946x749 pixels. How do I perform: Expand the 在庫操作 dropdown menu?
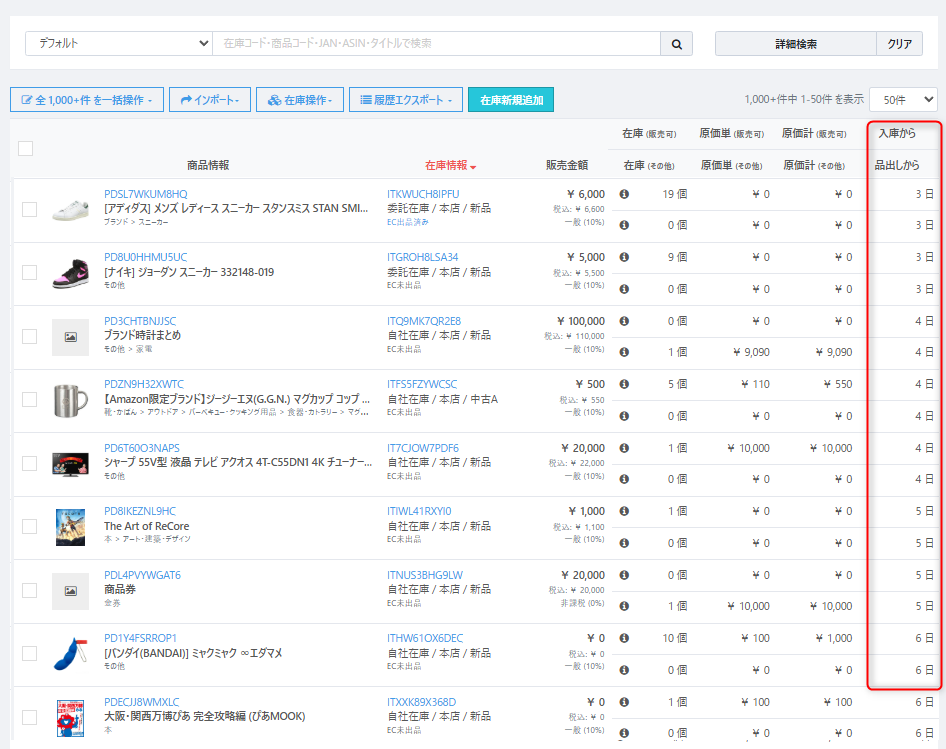(300, 100)
